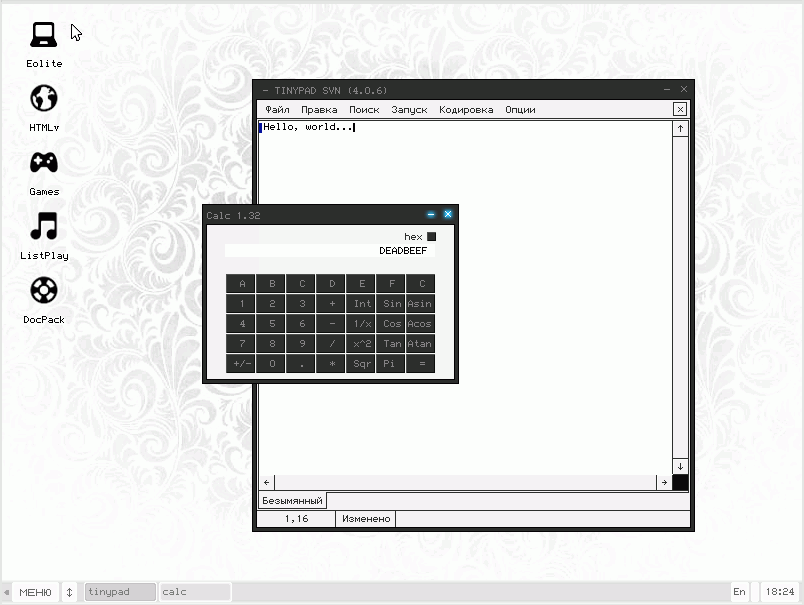Switch the En keyboard layout indicator
804x605 pixels.
pyautogui.click(x=739, y=592)
